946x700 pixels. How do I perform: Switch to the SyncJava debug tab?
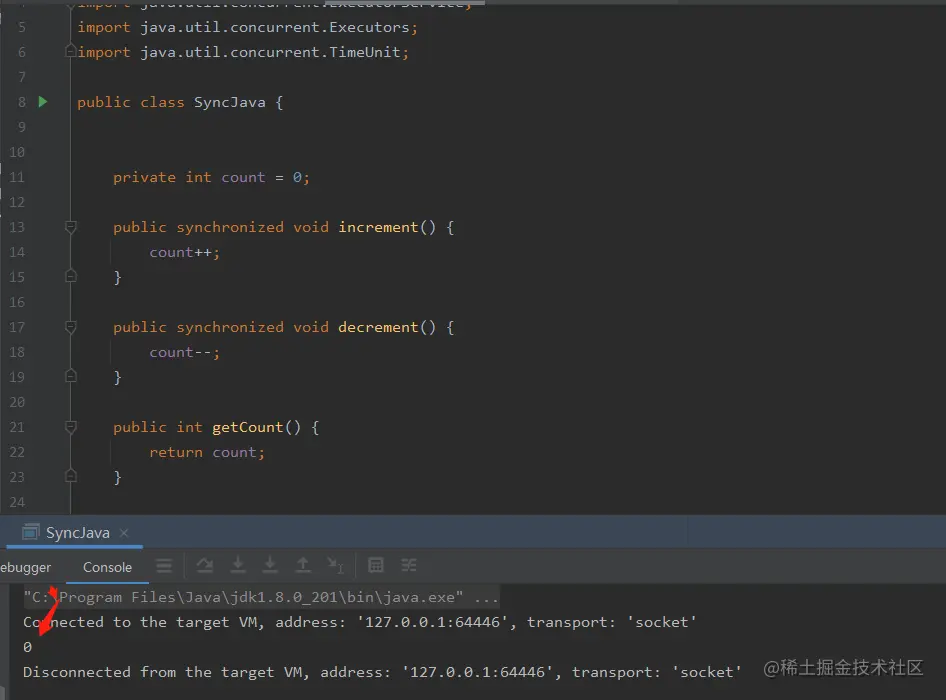coord(77,533)
